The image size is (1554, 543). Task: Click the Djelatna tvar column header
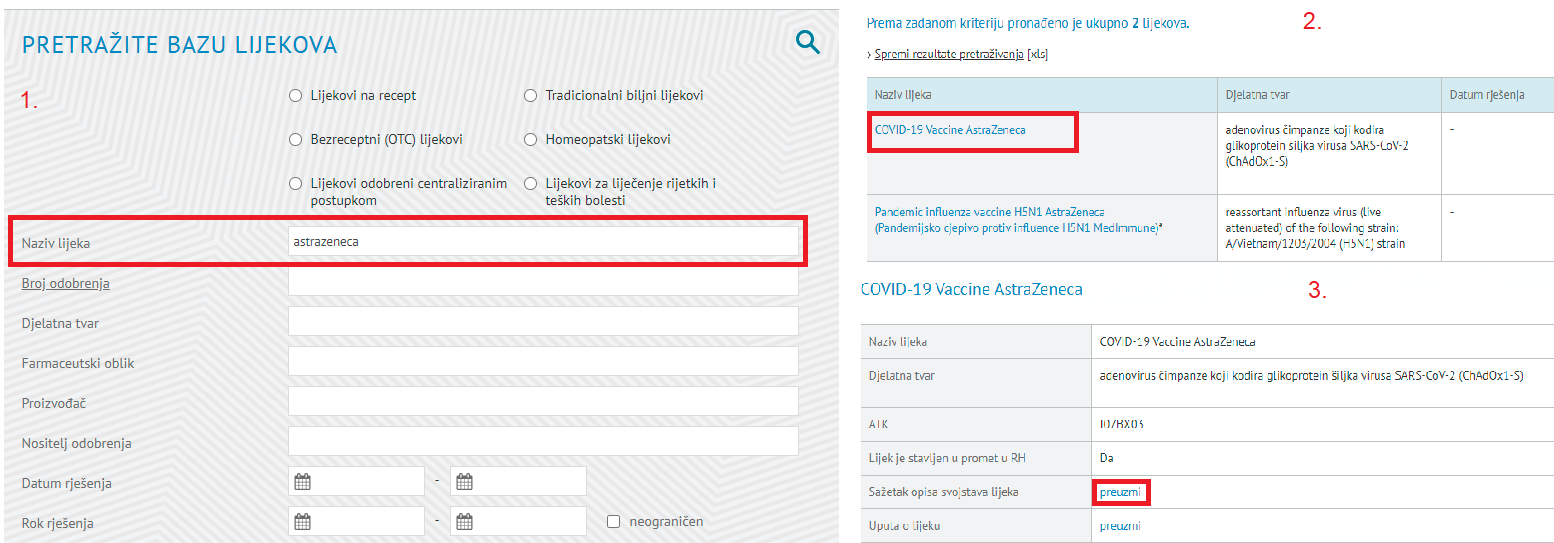pos(1329,95)
